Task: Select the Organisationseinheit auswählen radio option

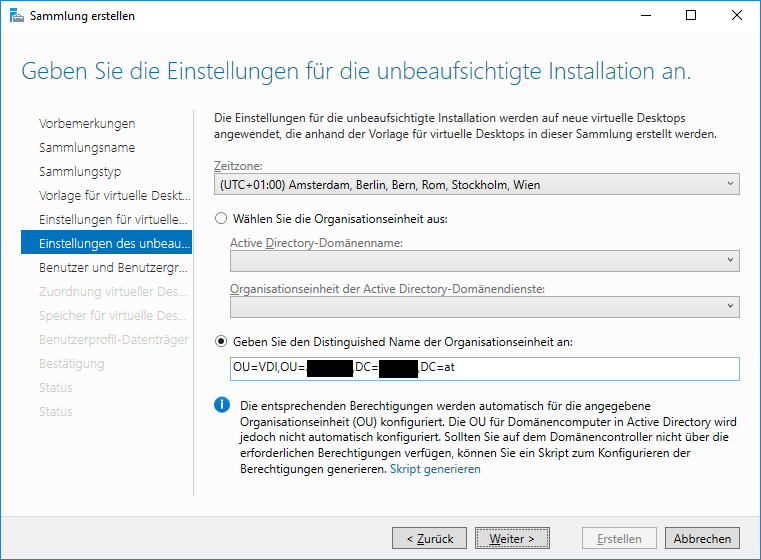Action: coord(221,219)
